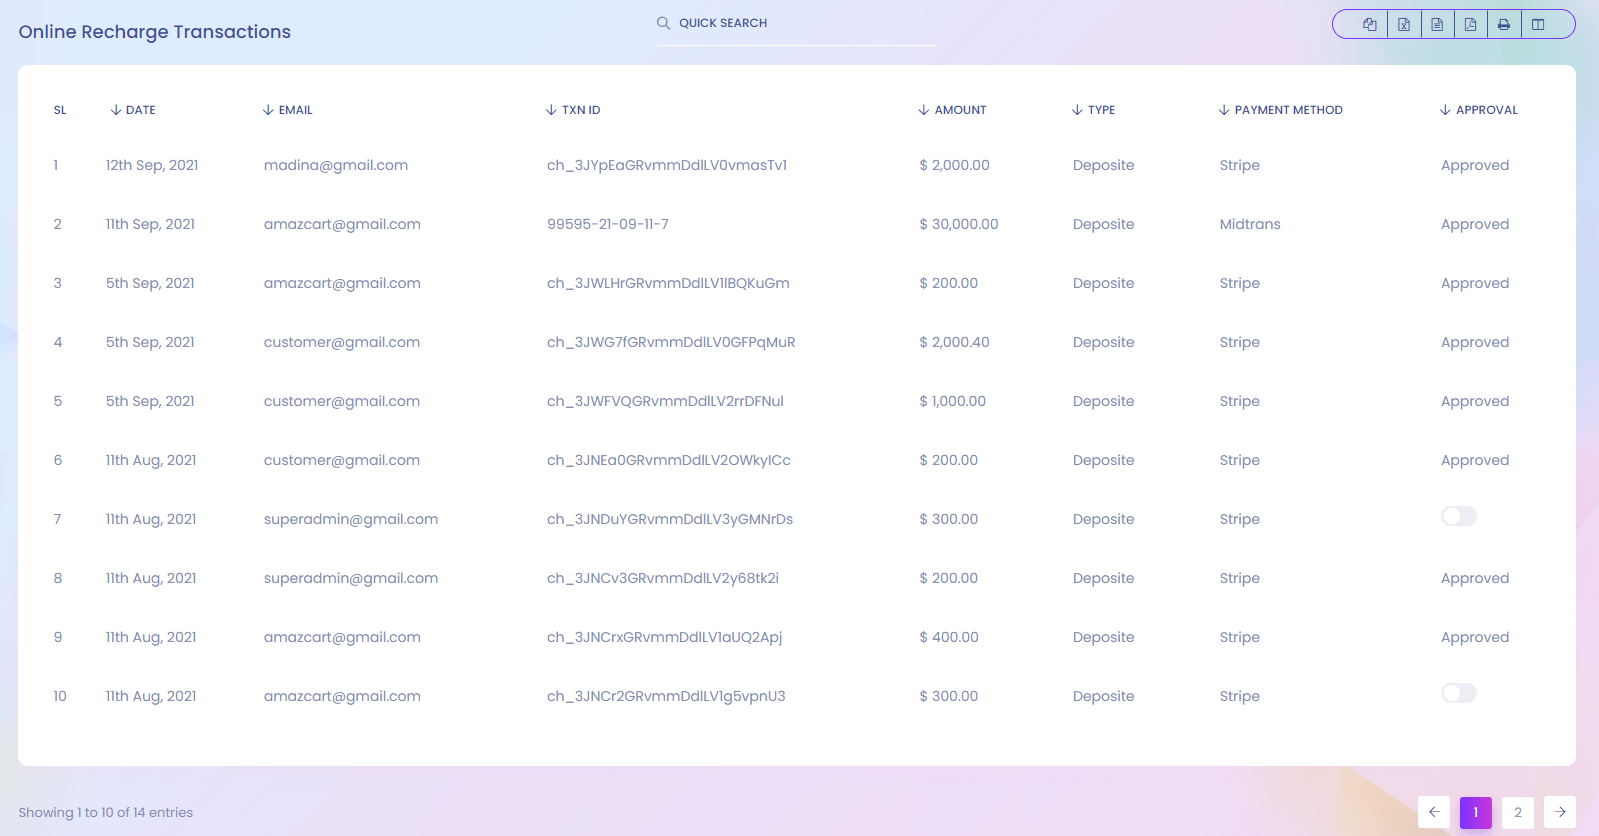The image size is (1599, 836).
Task: Export the transactions as PDF
Action: tap(1470, 24)
